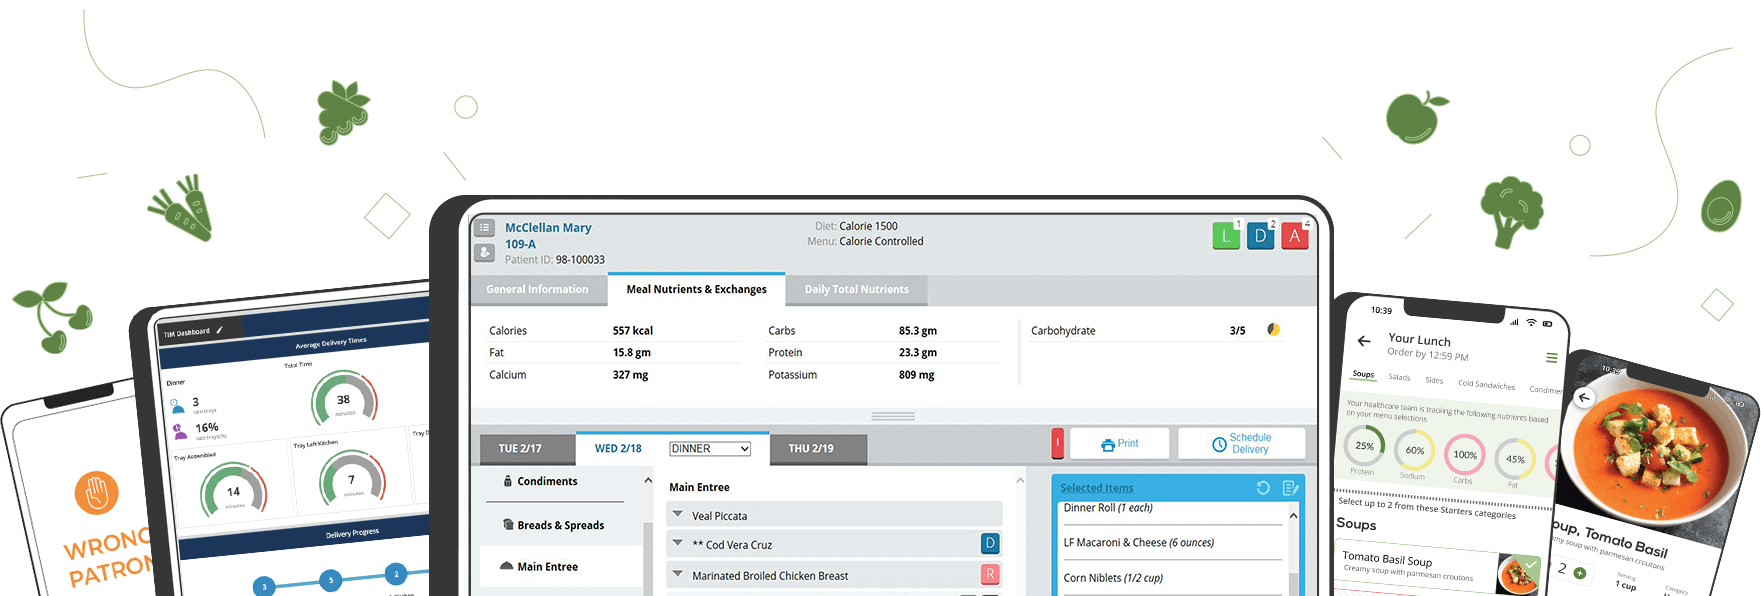This screenshot has width=1761, height=596.
Task: Click the purple late trays percent icon
Action: (180, 431)
